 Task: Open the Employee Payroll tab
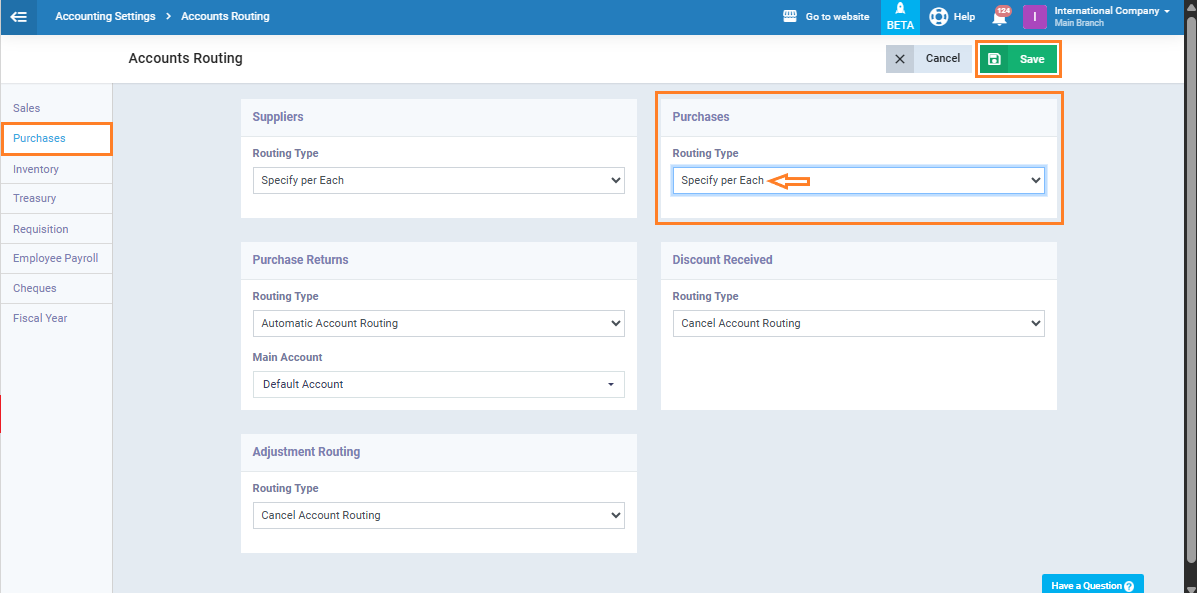click(x=55, y=259)
